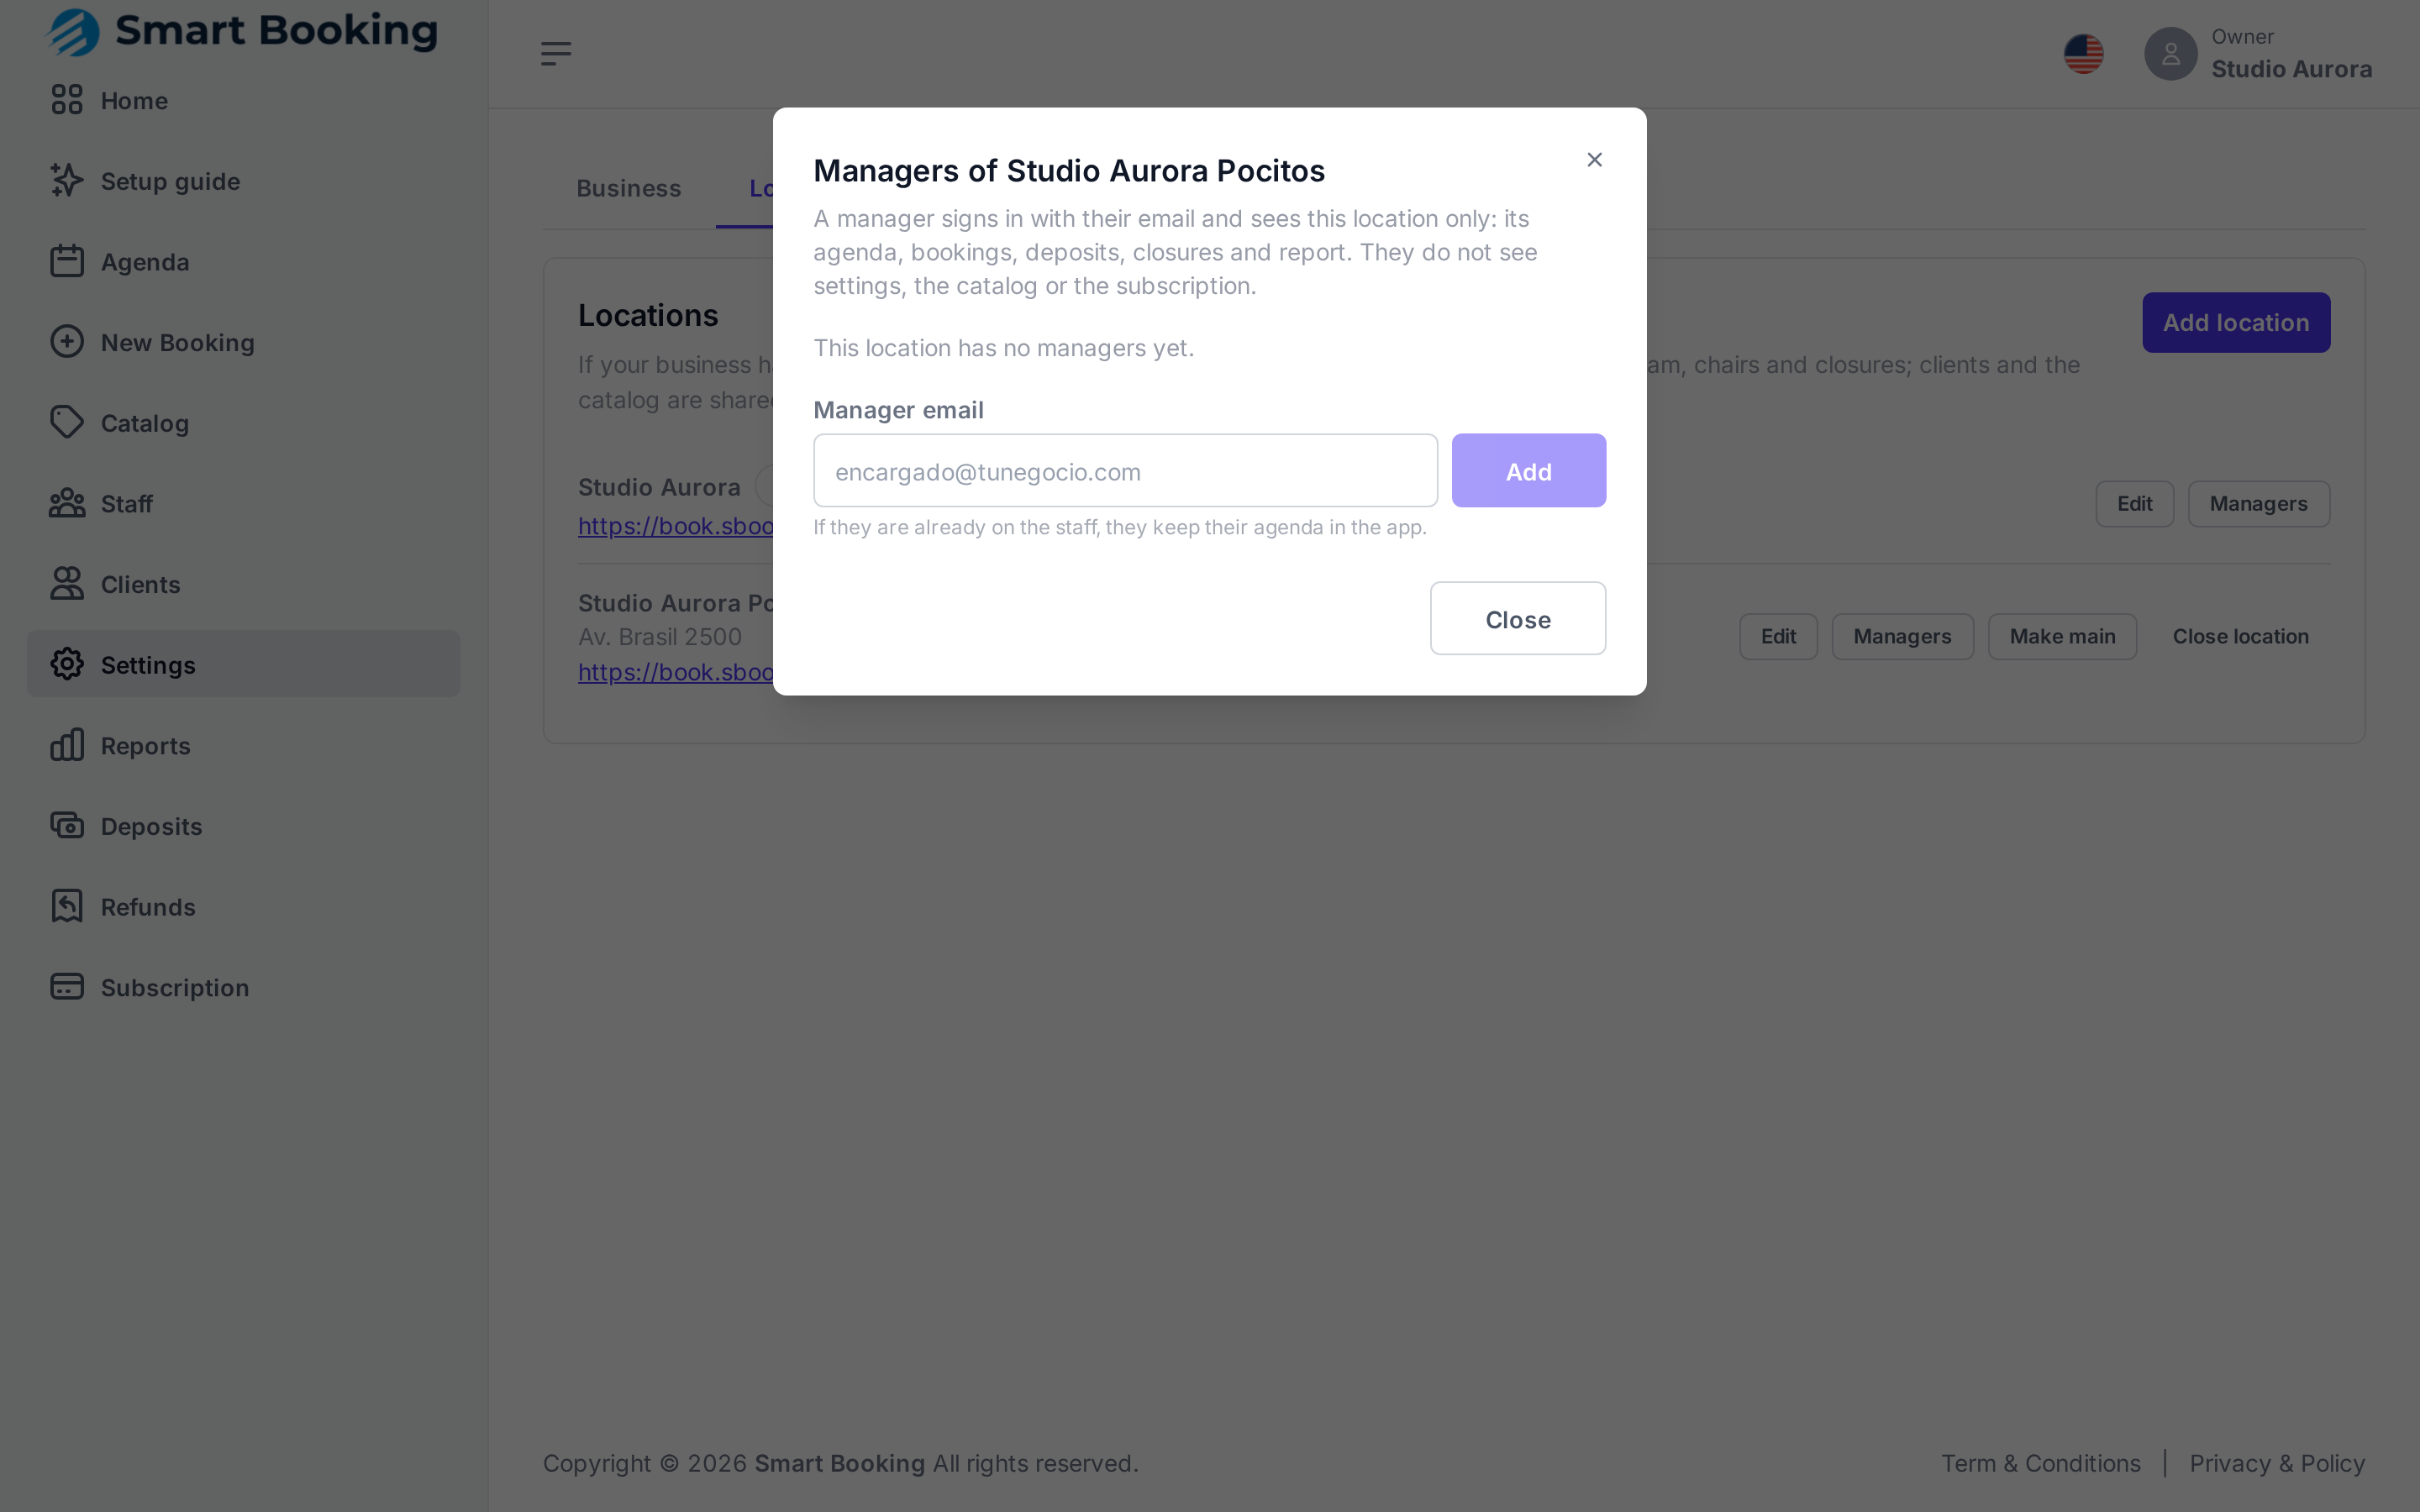Image resolution: width=2420 pixels, height=1512 pixels.
Task: Open the Deposits icon
Action: pyautogui.click(x=66, y=826)
